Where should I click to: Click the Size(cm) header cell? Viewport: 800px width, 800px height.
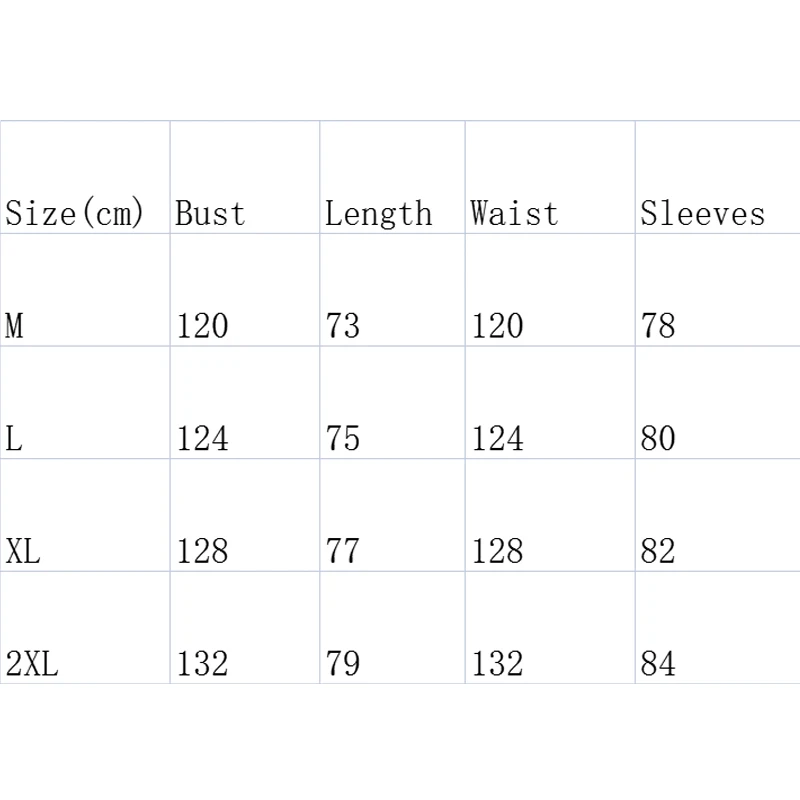click(x=75, y=213)
